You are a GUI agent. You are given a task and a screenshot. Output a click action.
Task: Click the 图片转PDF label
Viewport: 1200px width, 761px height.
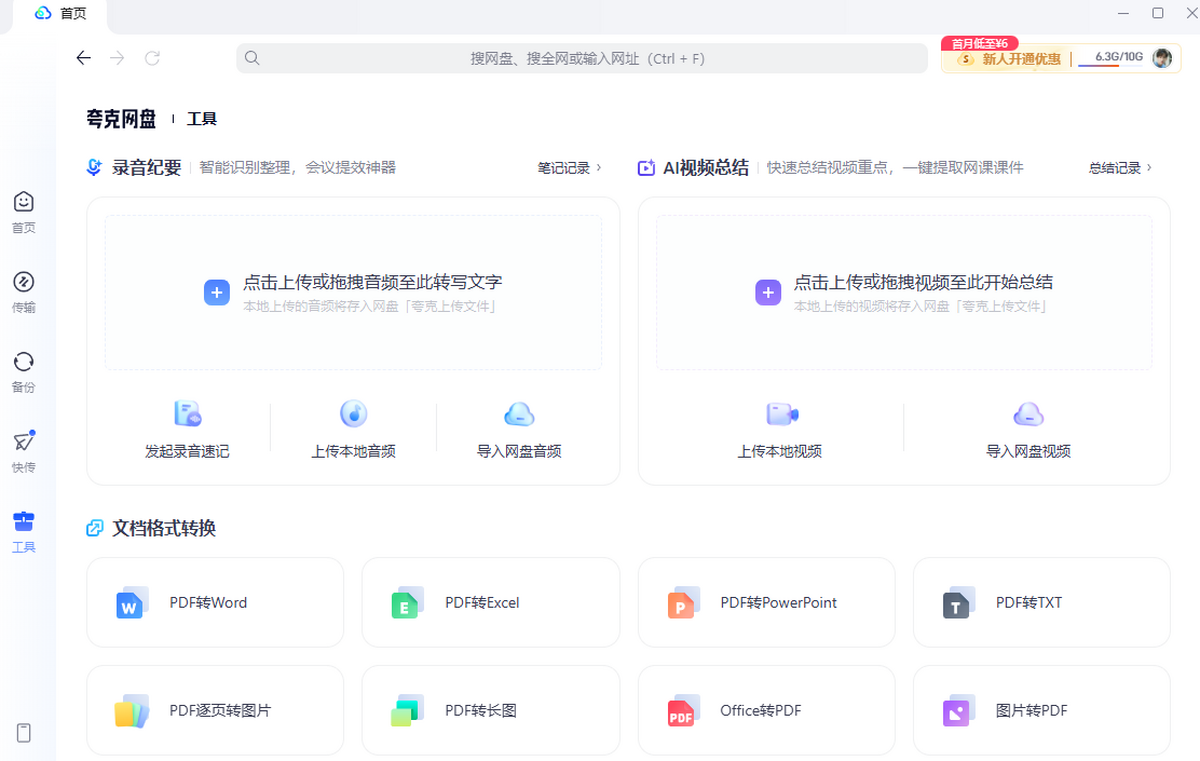click(1032, 711)
